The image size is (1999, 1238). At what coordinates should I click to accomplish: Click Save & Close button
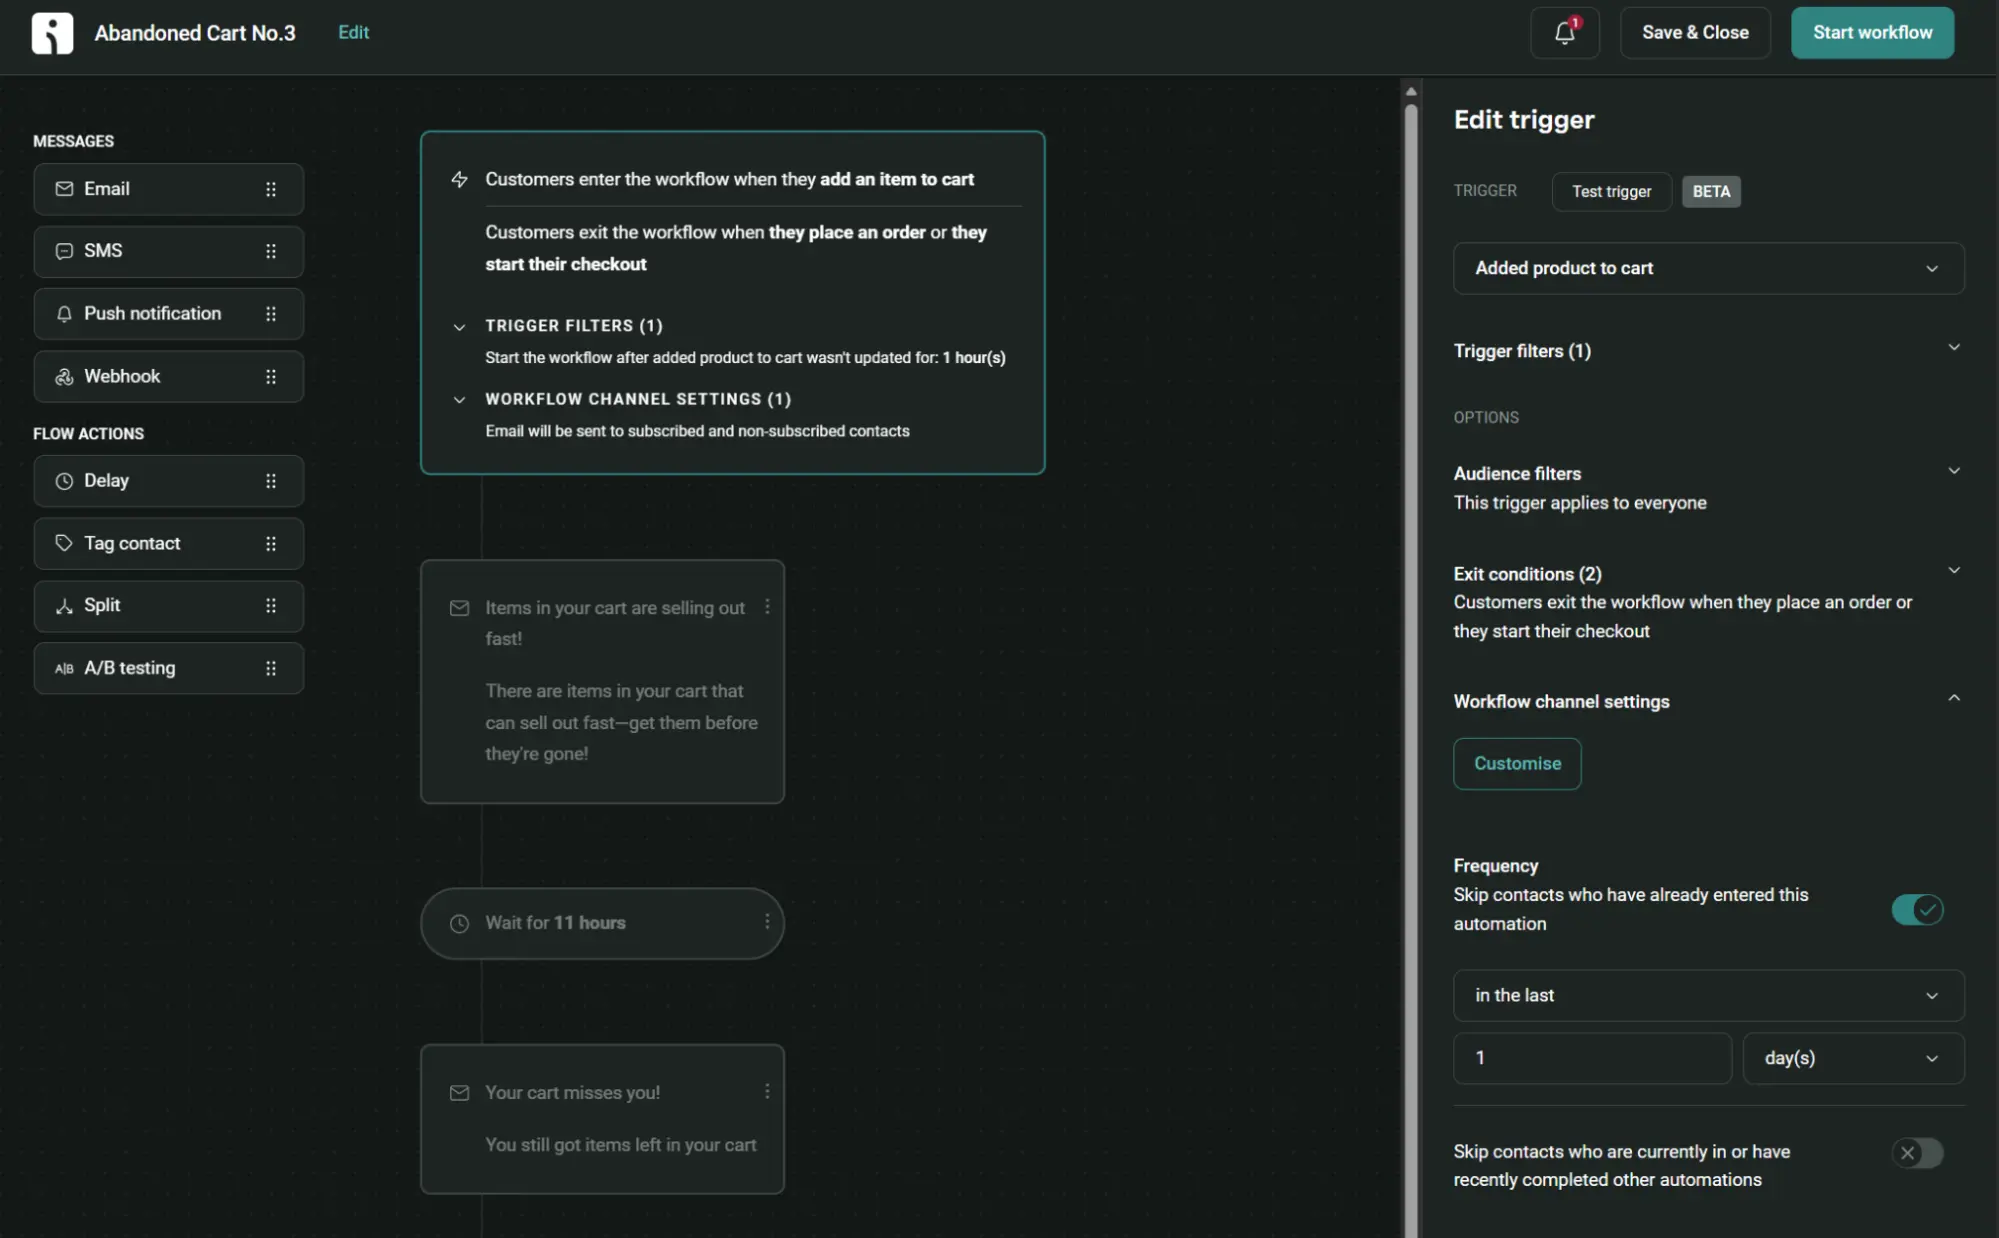[x=1695, y=33]
